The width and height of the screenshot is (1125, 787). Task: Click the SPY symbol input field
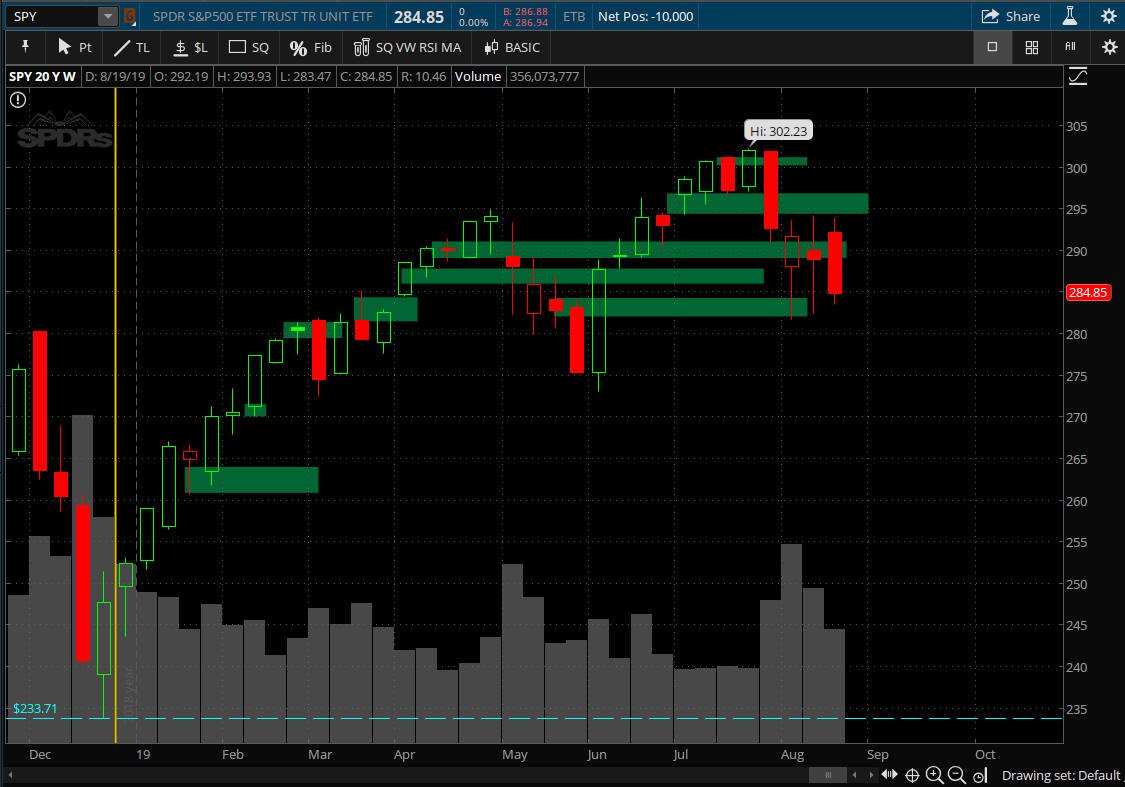(52, 17)
